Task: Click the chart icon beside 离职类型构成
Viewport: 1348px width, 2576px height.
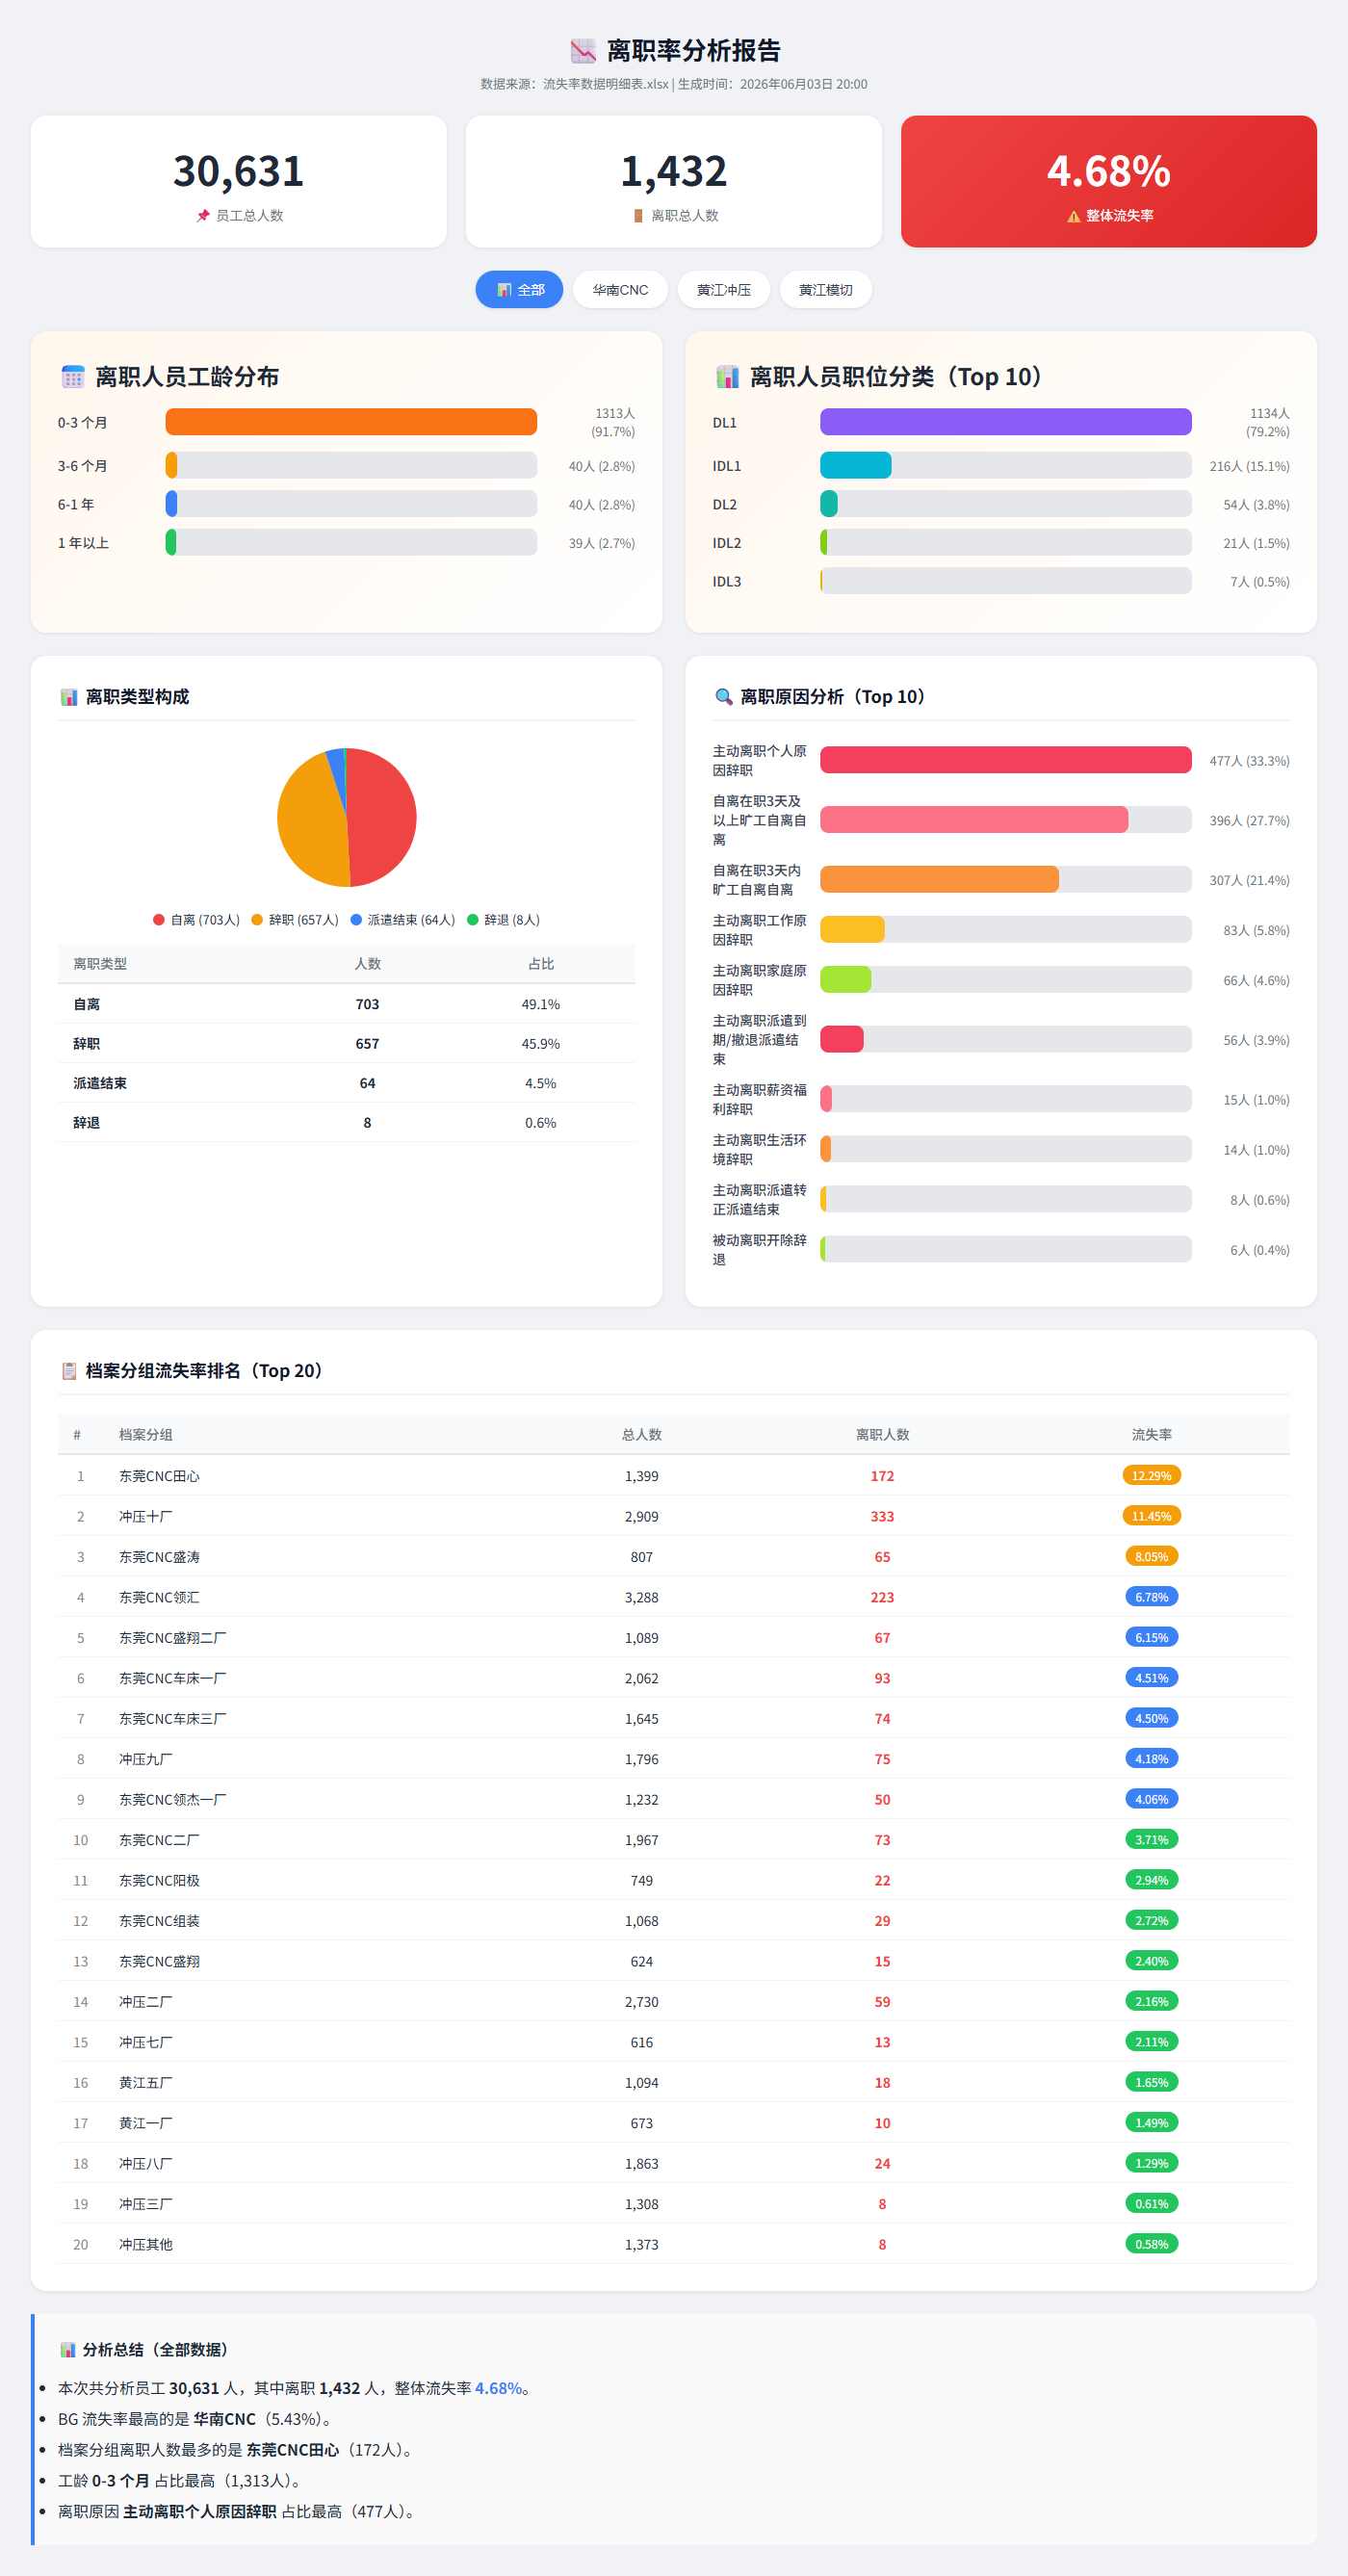Action: [69, 697]
